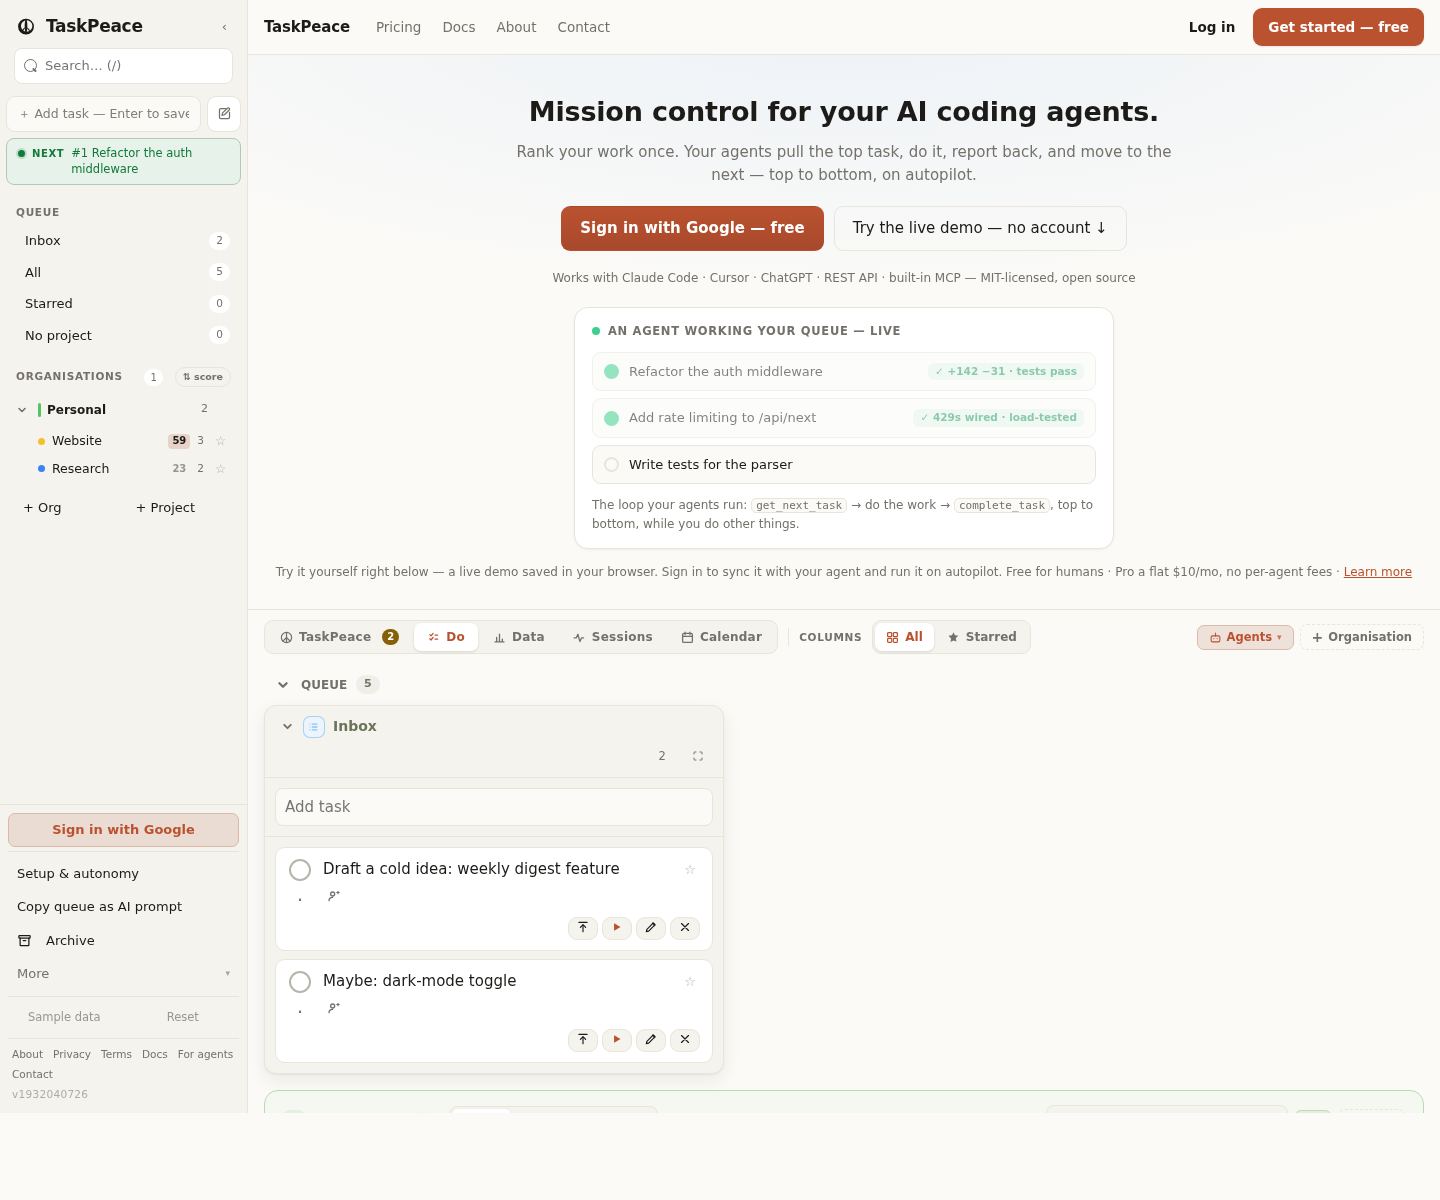Expand the Inbox column to fullscreen
Image resolution: width=1440 pixels, height=1200 pixels.
pos(698,756)
